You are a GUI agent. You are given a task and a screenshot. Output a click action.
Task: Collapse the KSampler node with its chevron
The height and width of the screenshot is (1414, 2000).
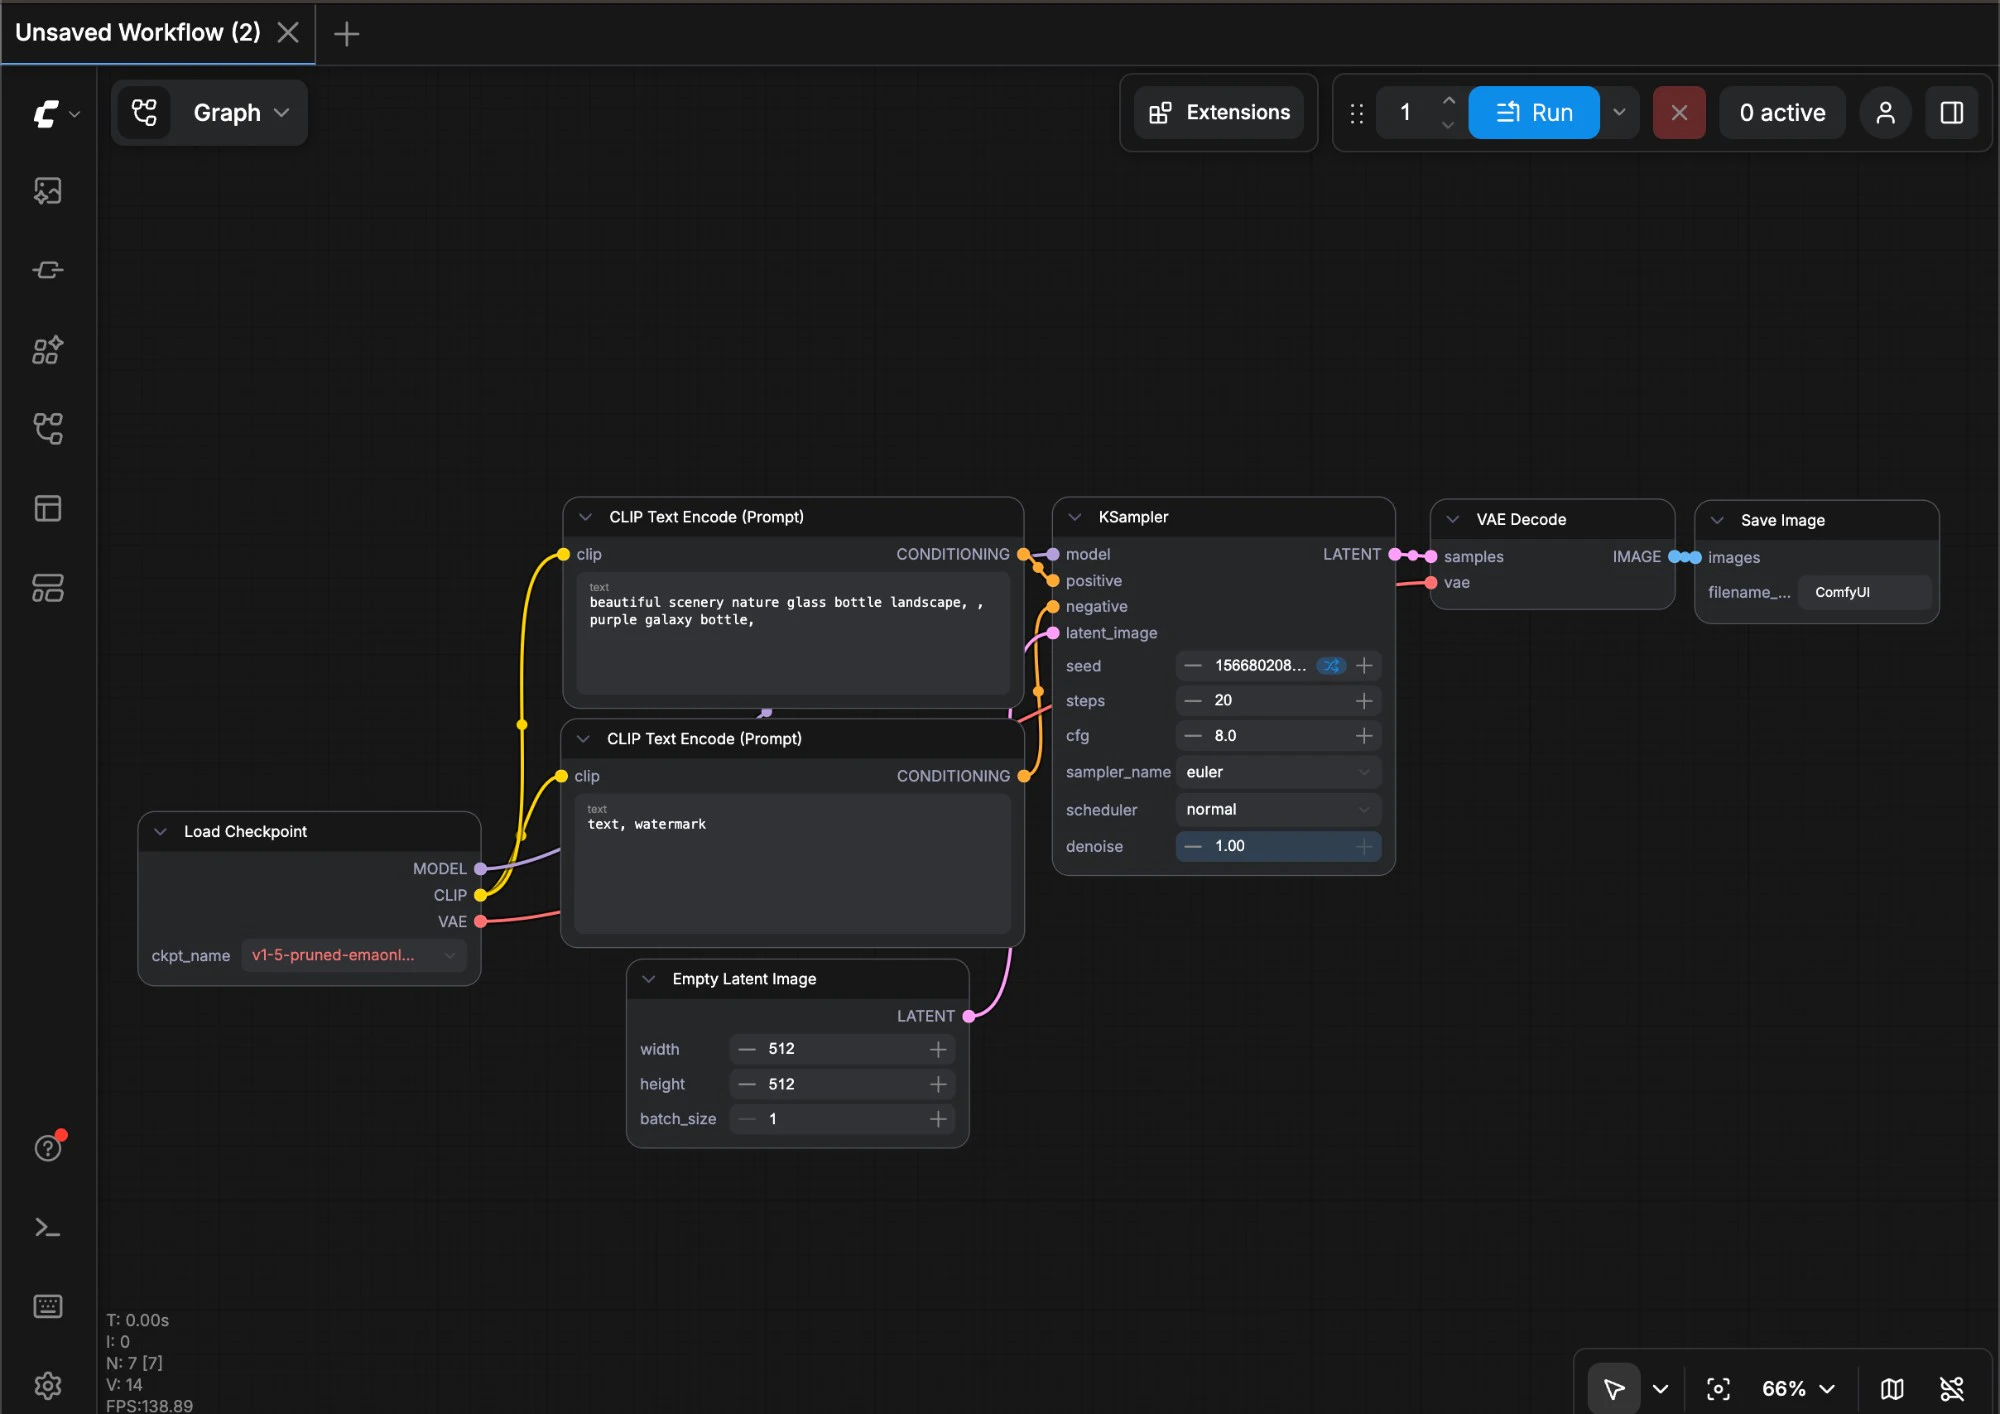1074,516
